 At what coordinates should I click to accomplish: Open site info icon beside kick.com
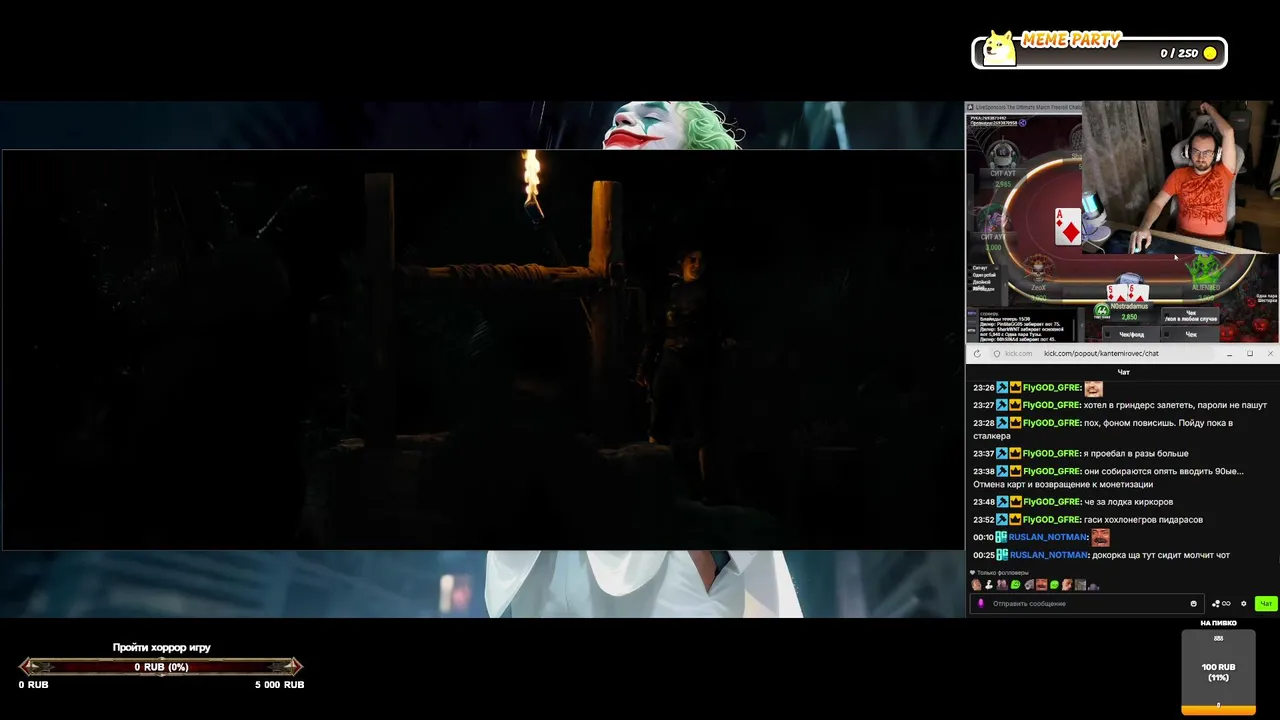click(996, 353)
